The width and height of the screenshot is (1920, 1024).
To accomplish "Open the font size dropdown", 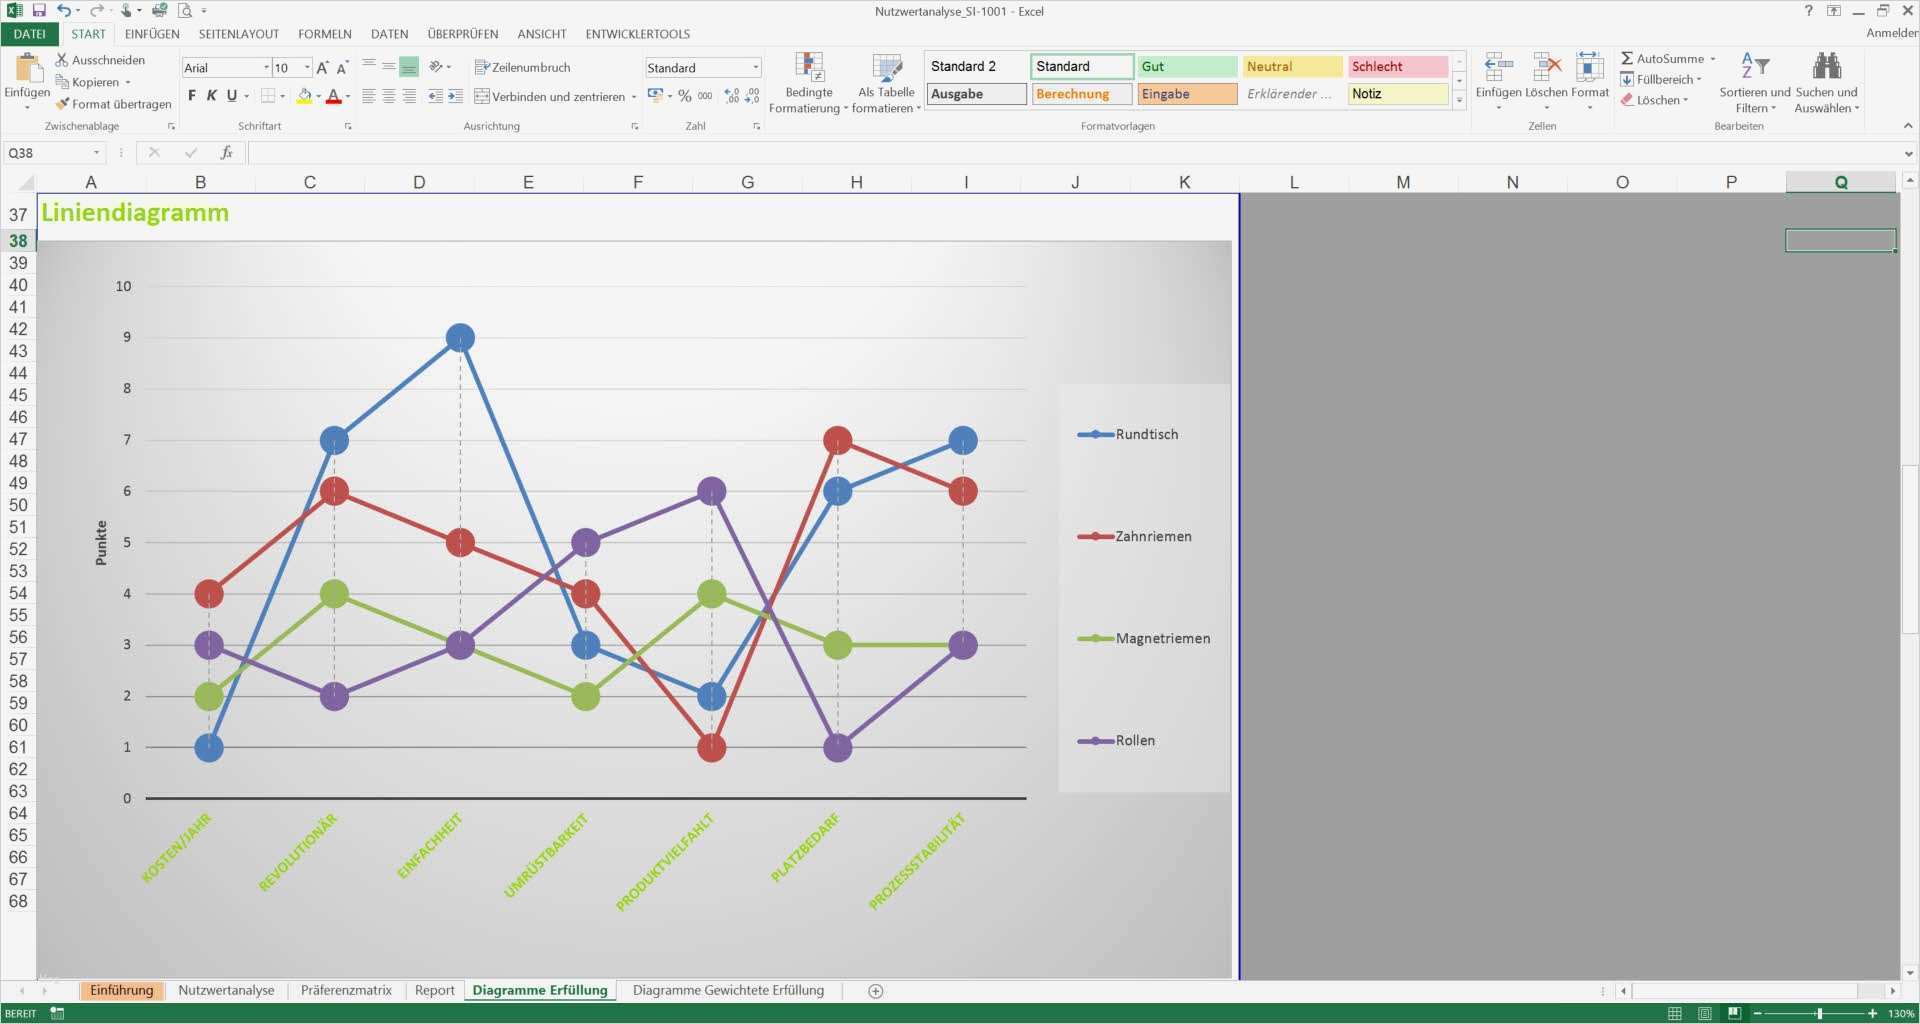I will pyautogui.click(x=307, y=68).
